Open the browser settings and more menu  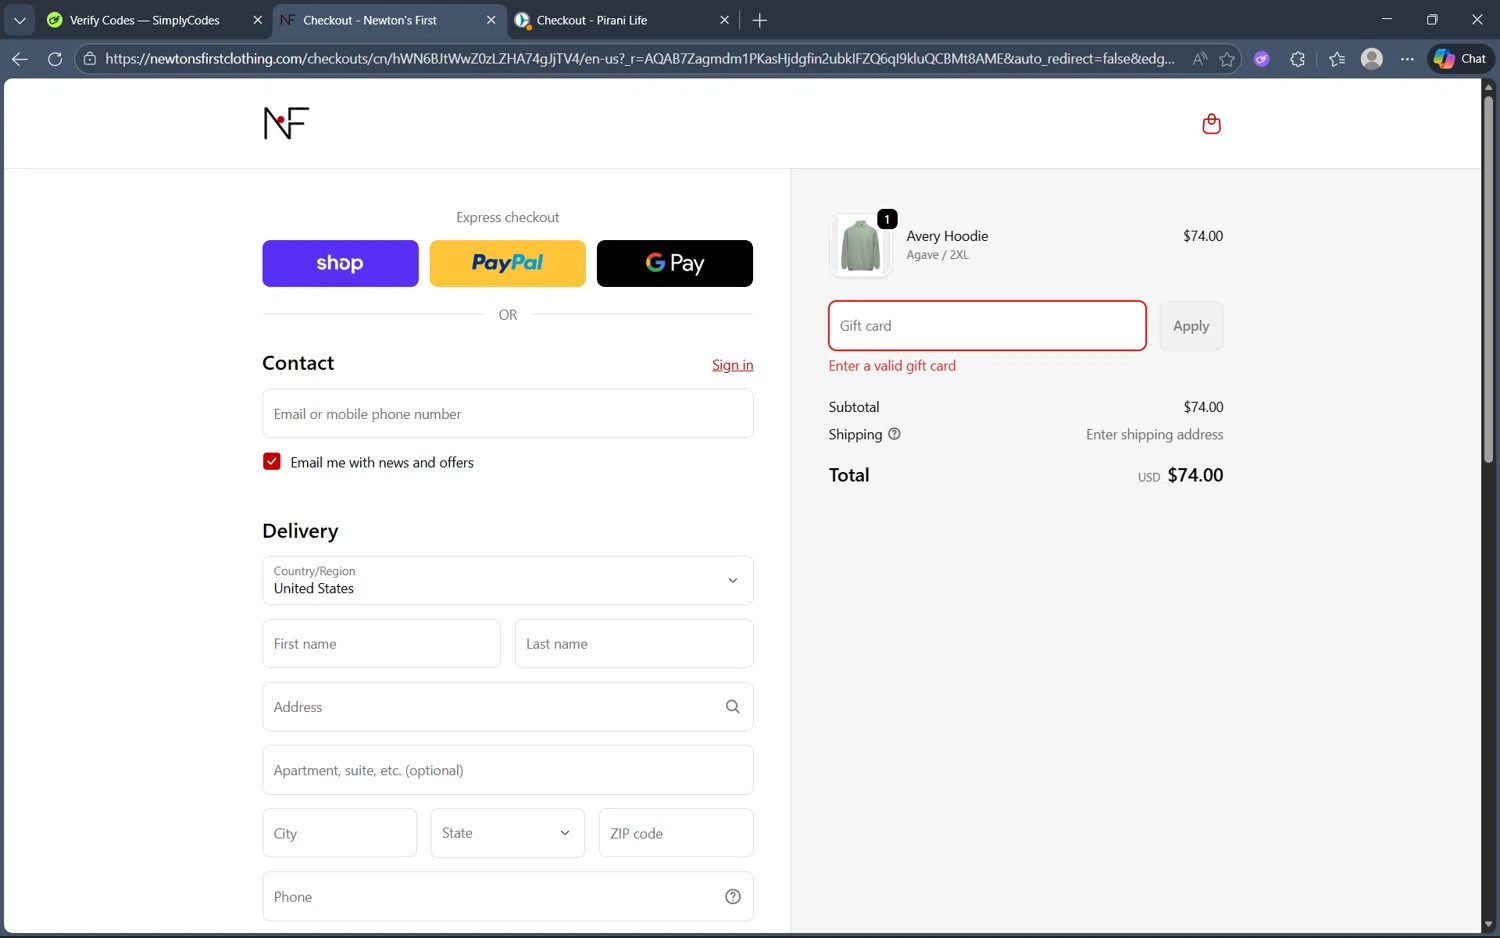click(x=1407, y=59)
